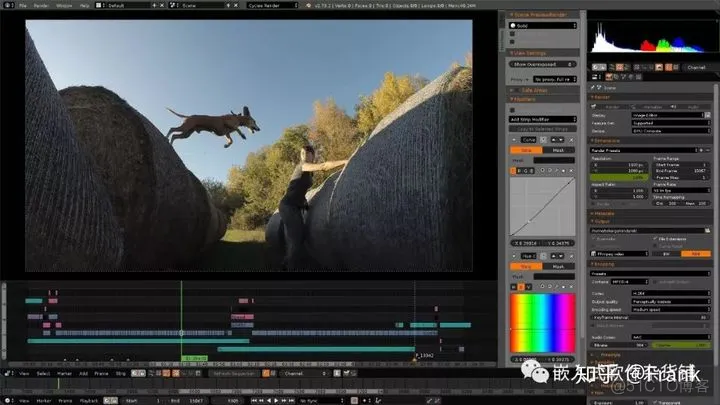
Task: Open the Solid preview shading dropdown
Action: pyautogui.click(x=543, y=26)
